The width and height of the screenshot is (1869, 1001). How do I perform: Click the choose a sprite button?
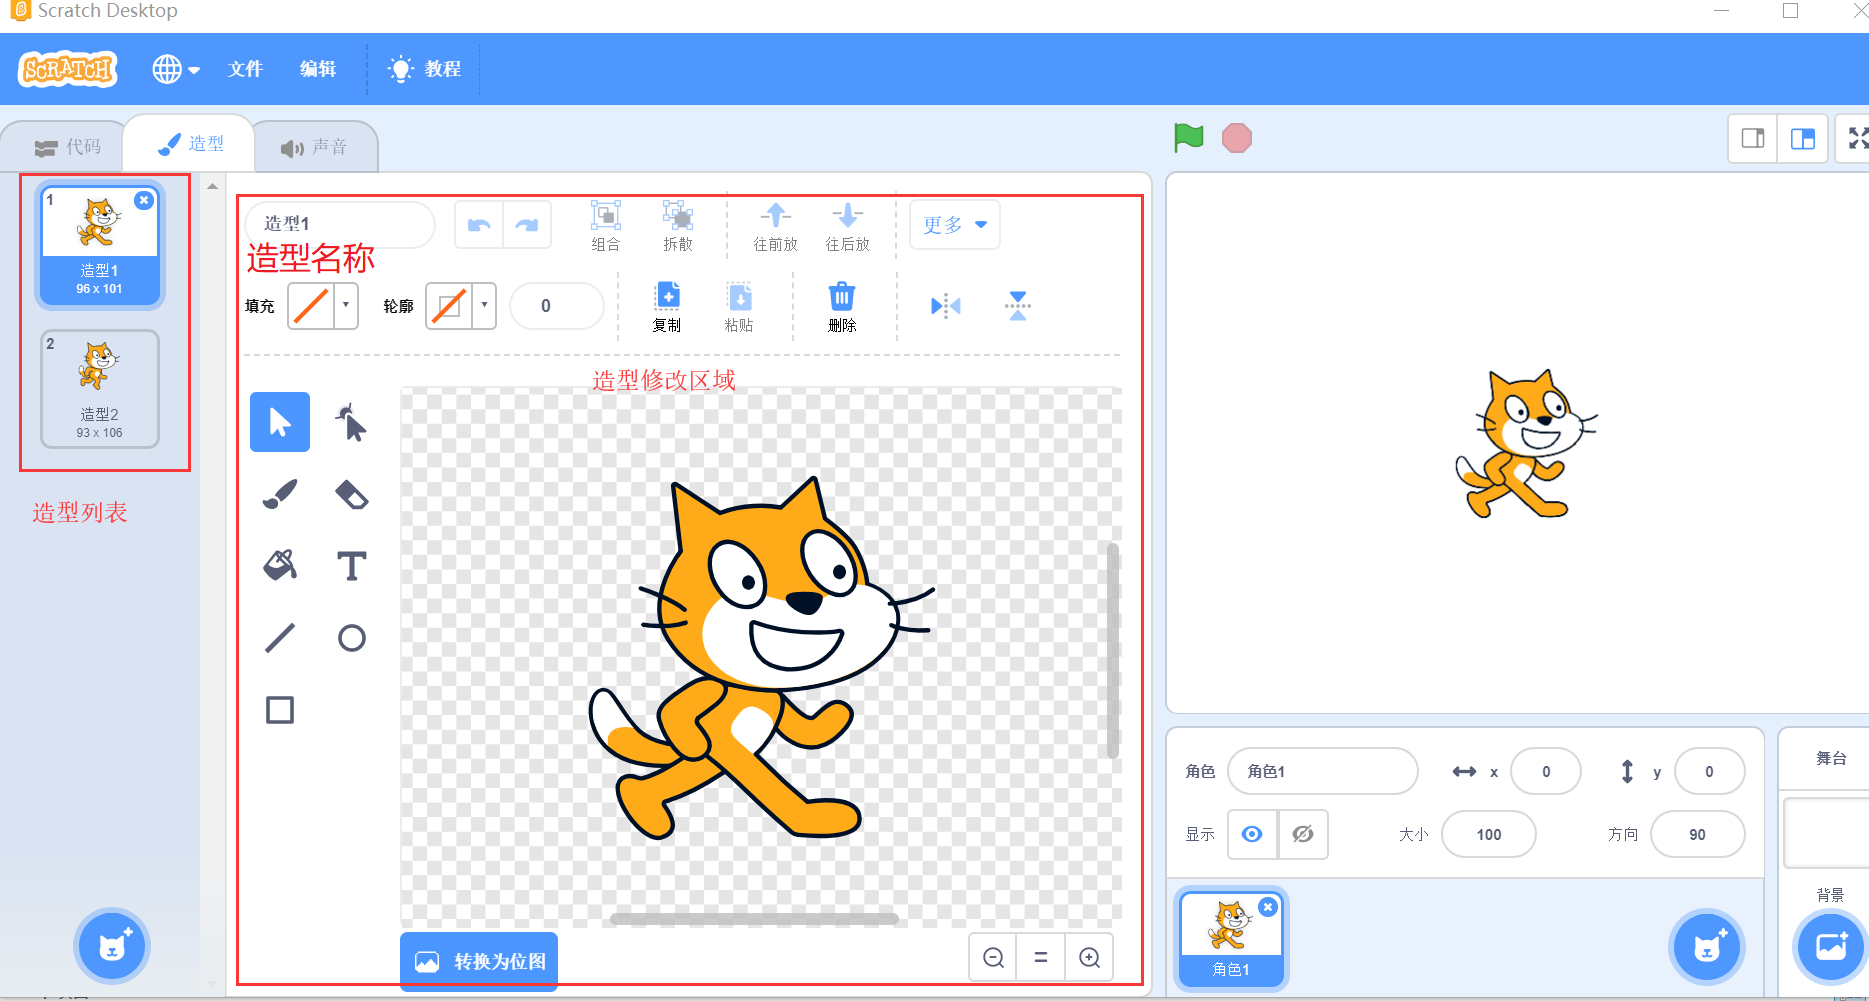[1707, 945]
